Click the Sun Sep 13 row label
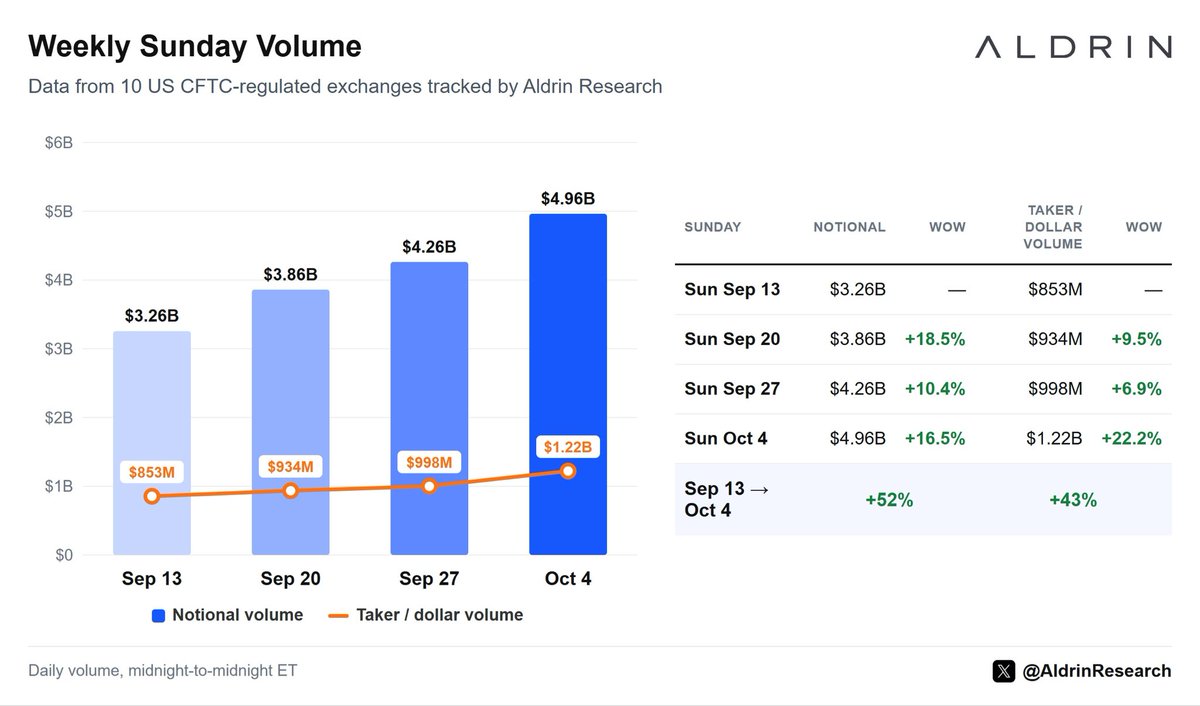Screen dimensions: 1200x706 coord(732,290)
